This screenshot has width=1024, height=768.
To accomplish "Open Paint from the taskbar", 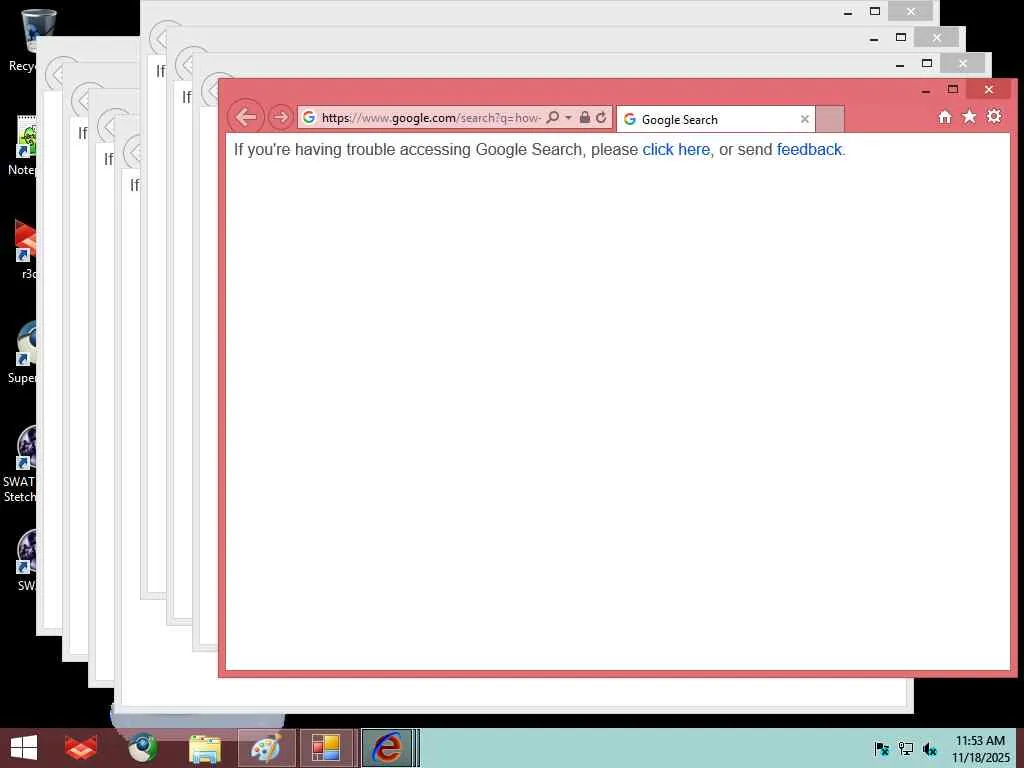I will point(266,748).
